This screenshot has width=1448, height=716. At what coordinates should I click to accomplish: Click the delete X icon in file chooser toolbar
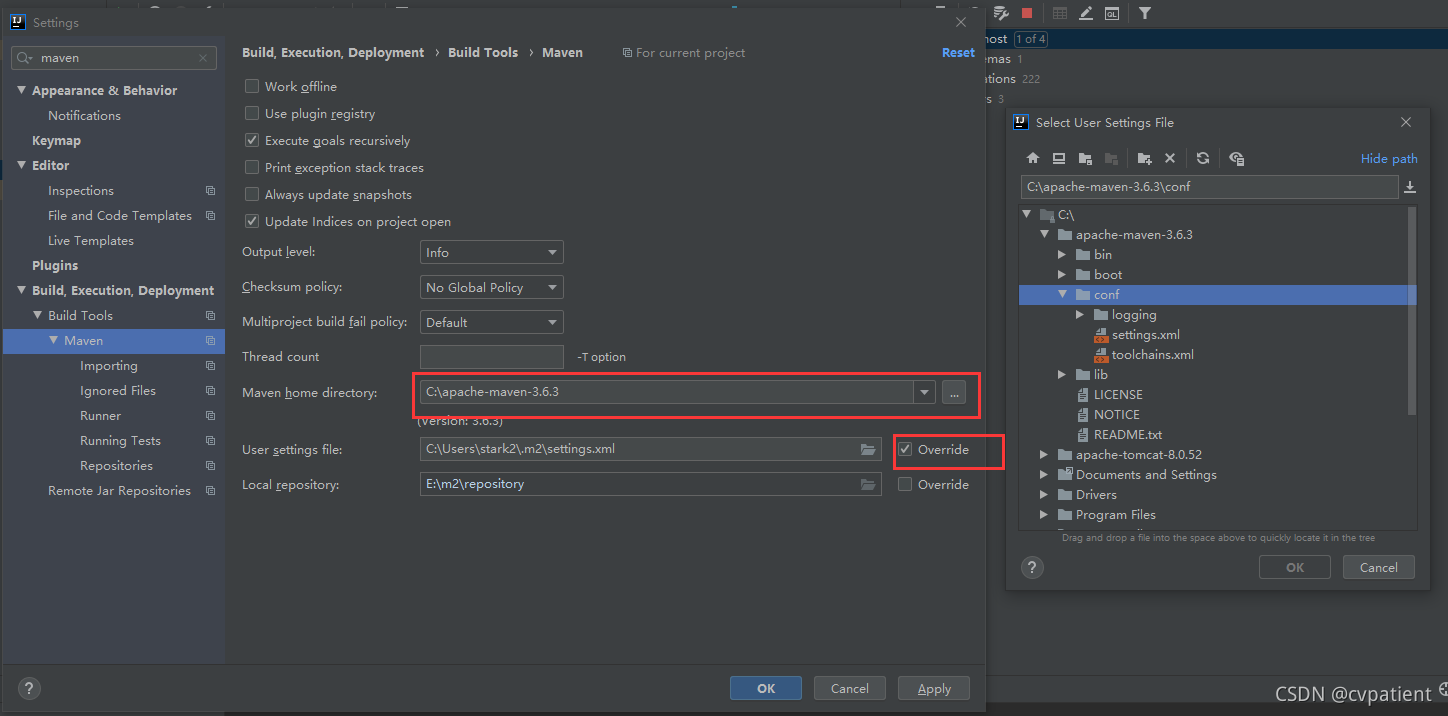tap(1170, 158)
